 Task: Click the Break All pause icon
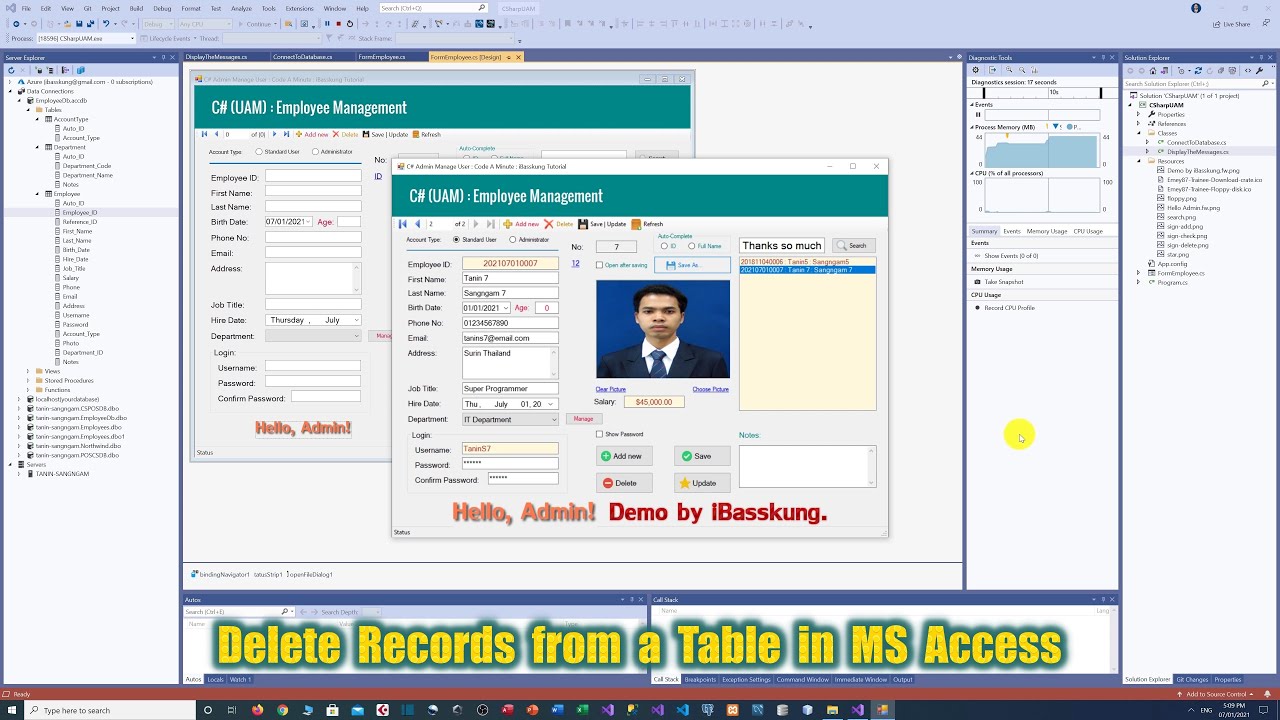point(326,24)
